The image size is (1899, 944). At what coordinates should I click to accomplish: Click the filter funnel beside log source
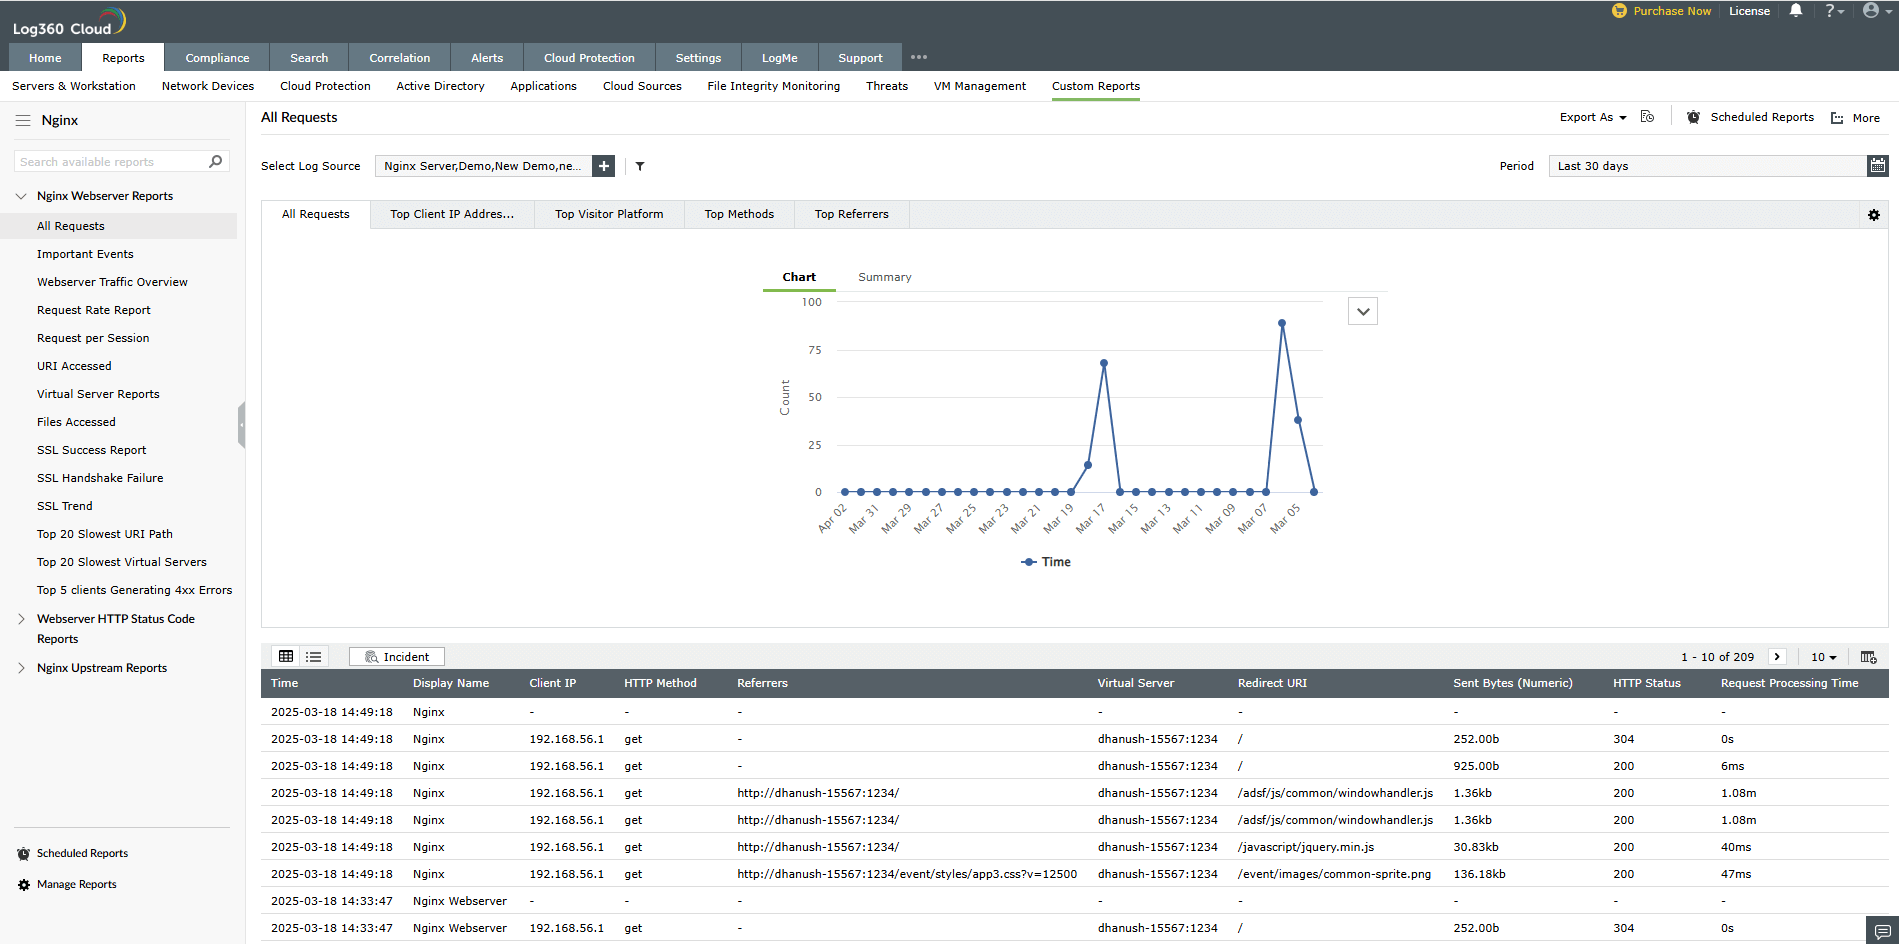[640, 166]
